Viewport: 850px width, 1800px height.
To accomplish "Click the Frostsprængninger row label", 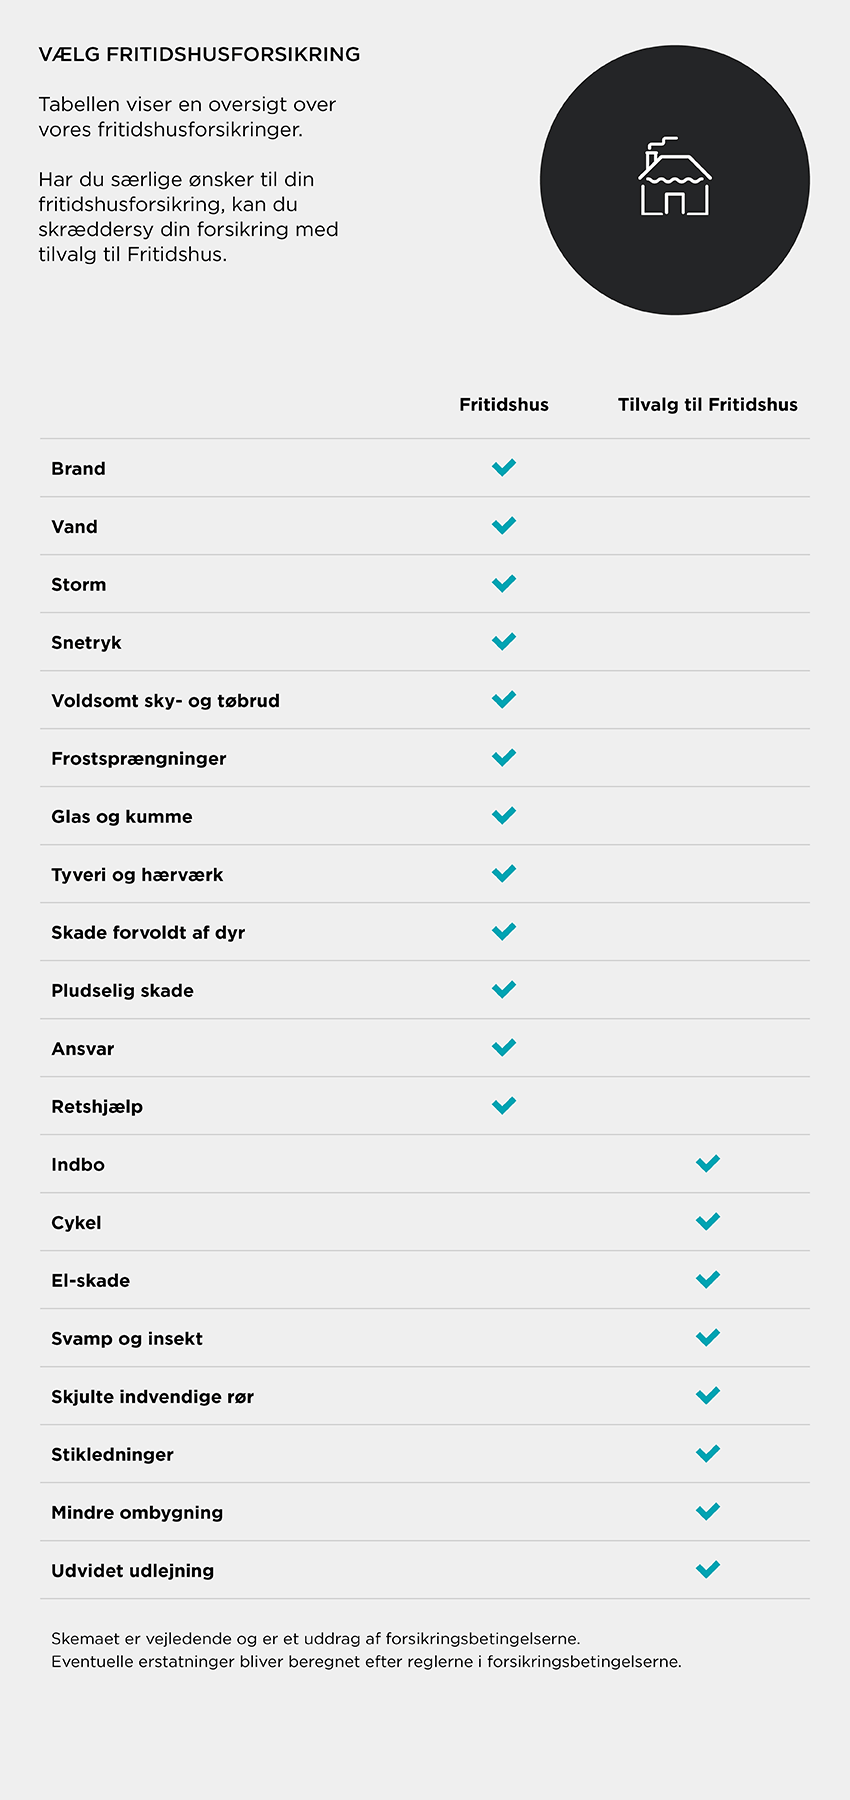I will pyautogui.click(x=139, y=759).
